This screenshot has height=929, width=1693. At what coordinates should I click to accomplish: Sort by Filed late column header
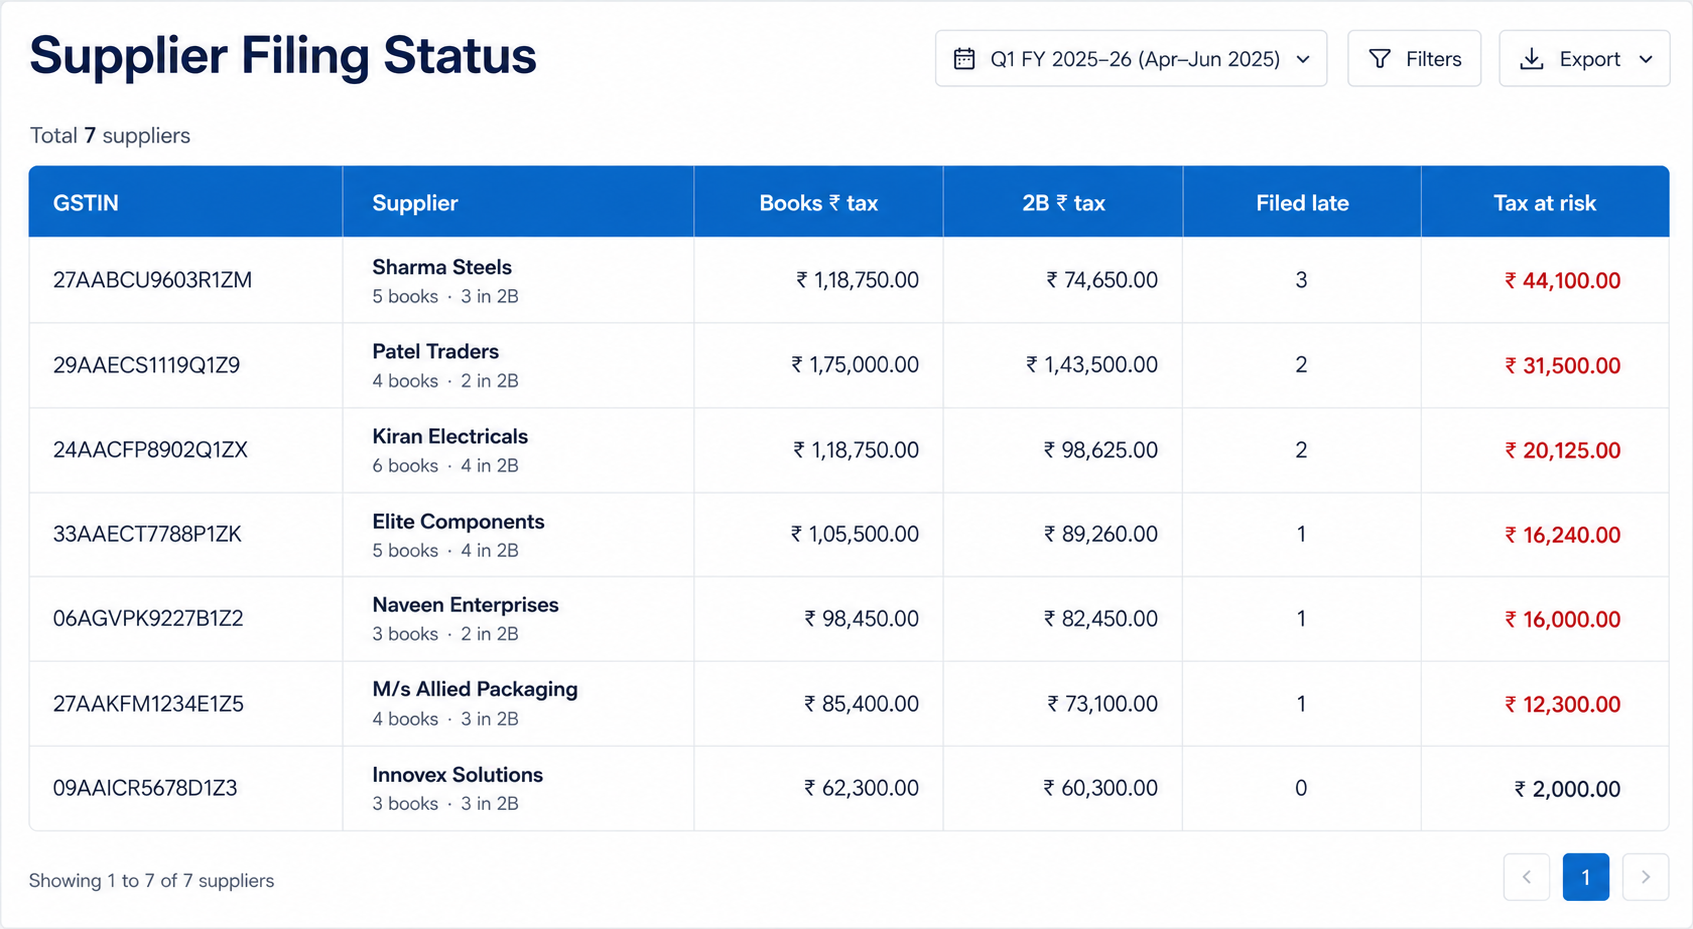tap(1302, 203)
